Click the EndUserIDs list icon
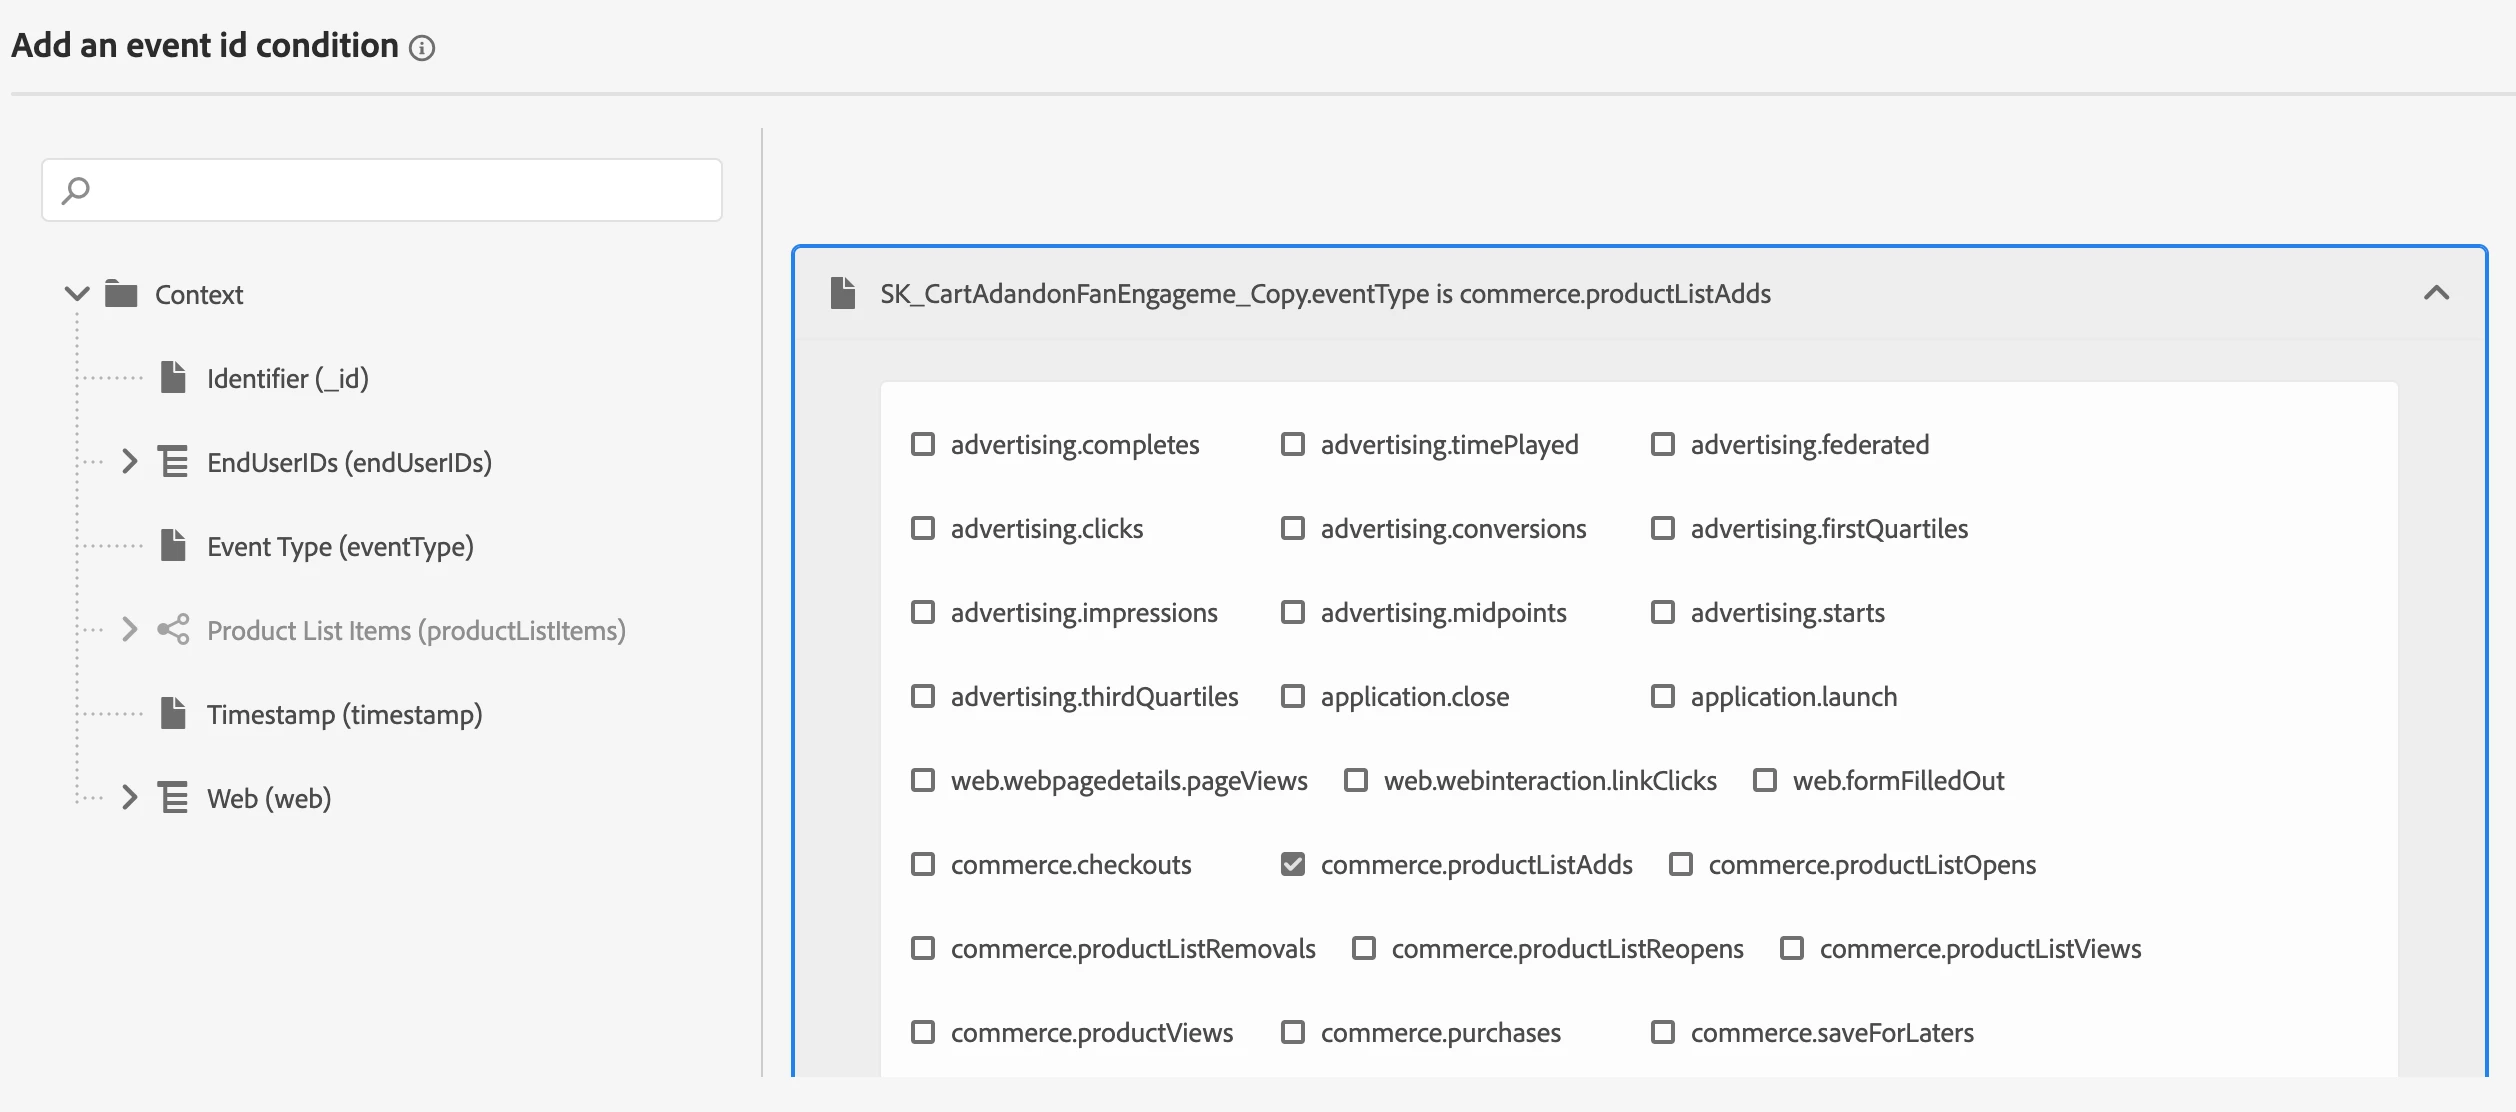This screenshot has height=1112, width=2516. coord(173,462)
